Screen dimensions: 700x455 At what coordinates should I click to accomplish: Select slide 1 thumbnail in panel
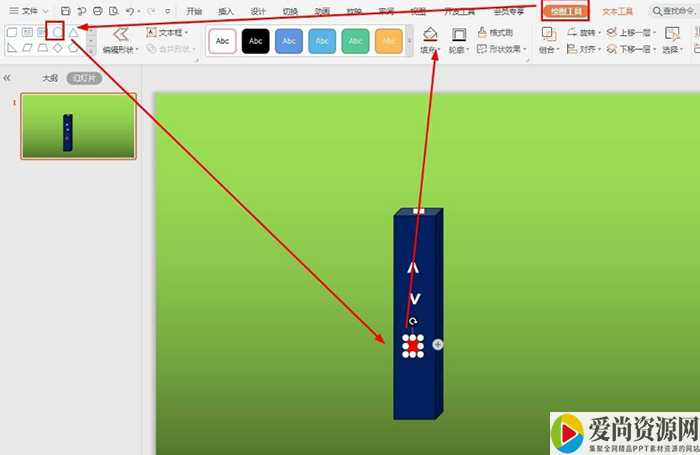coord(78,127)
